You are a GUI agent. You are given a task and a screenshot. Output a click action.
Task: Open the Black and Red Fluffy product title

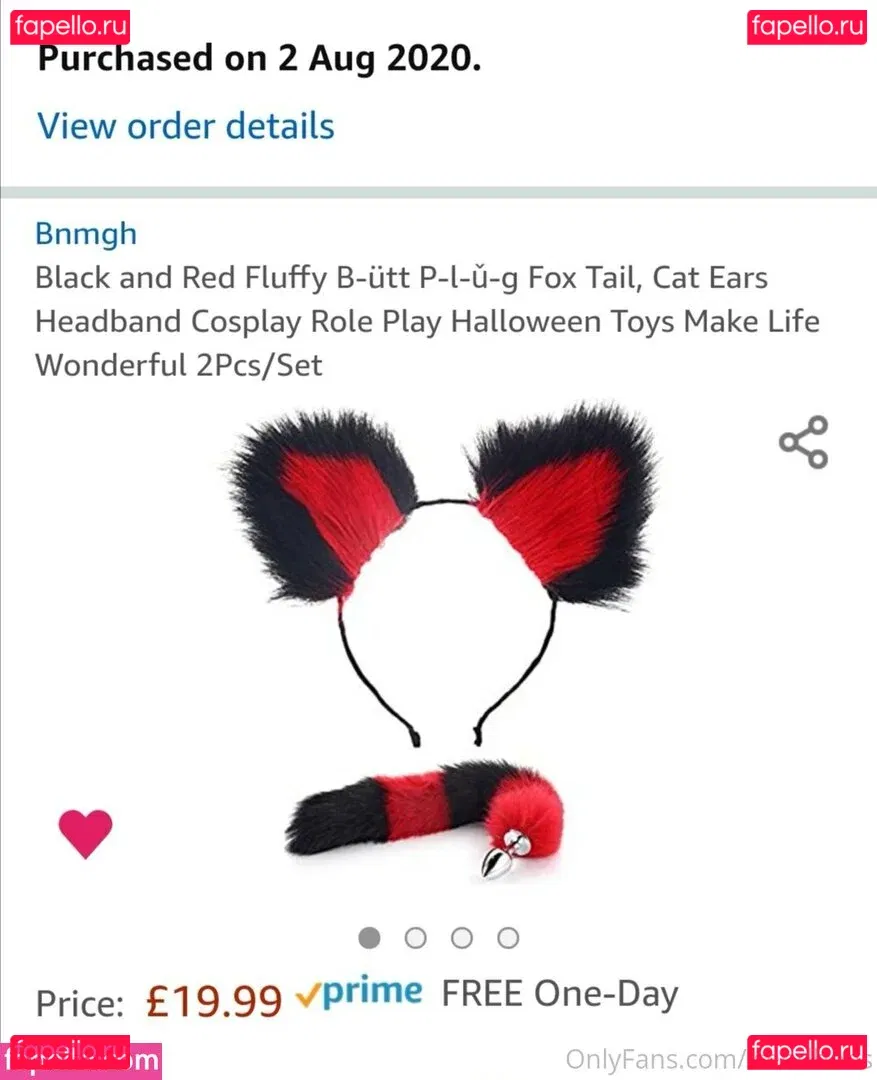[427, 322]
